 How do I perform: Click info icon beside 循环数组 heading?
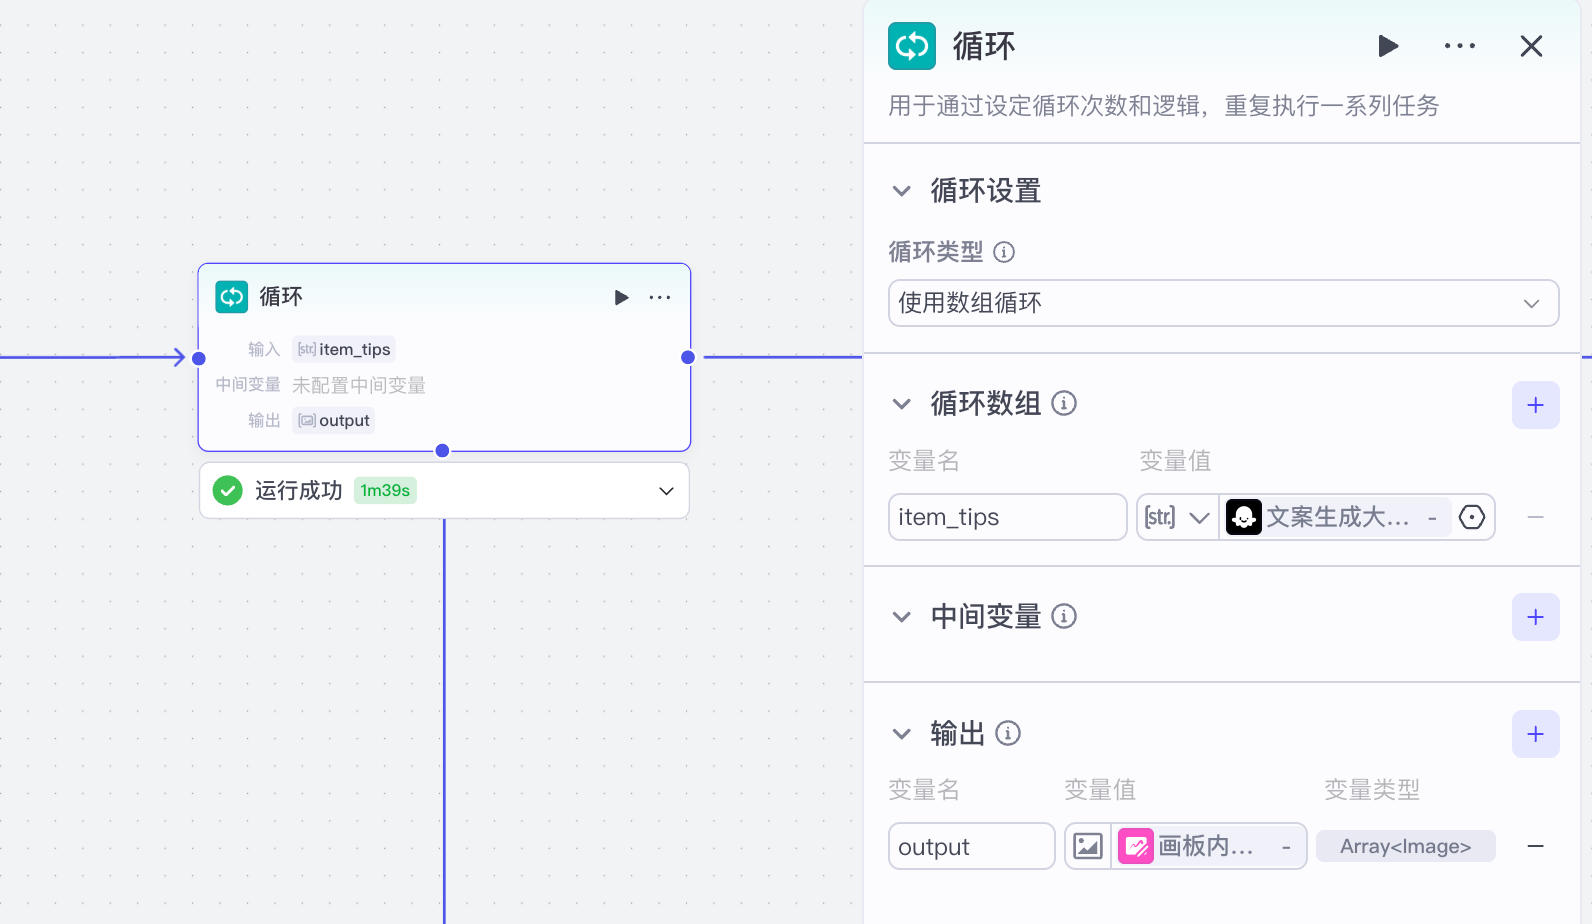(x=1064, y=403)
